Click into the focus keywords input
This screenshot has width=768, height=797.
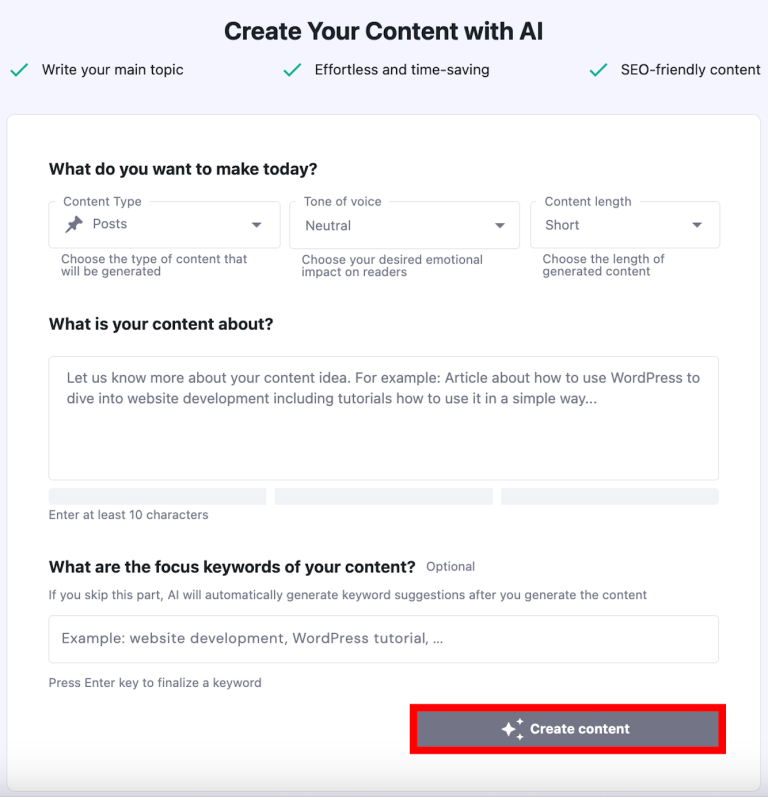pos(383,638)
